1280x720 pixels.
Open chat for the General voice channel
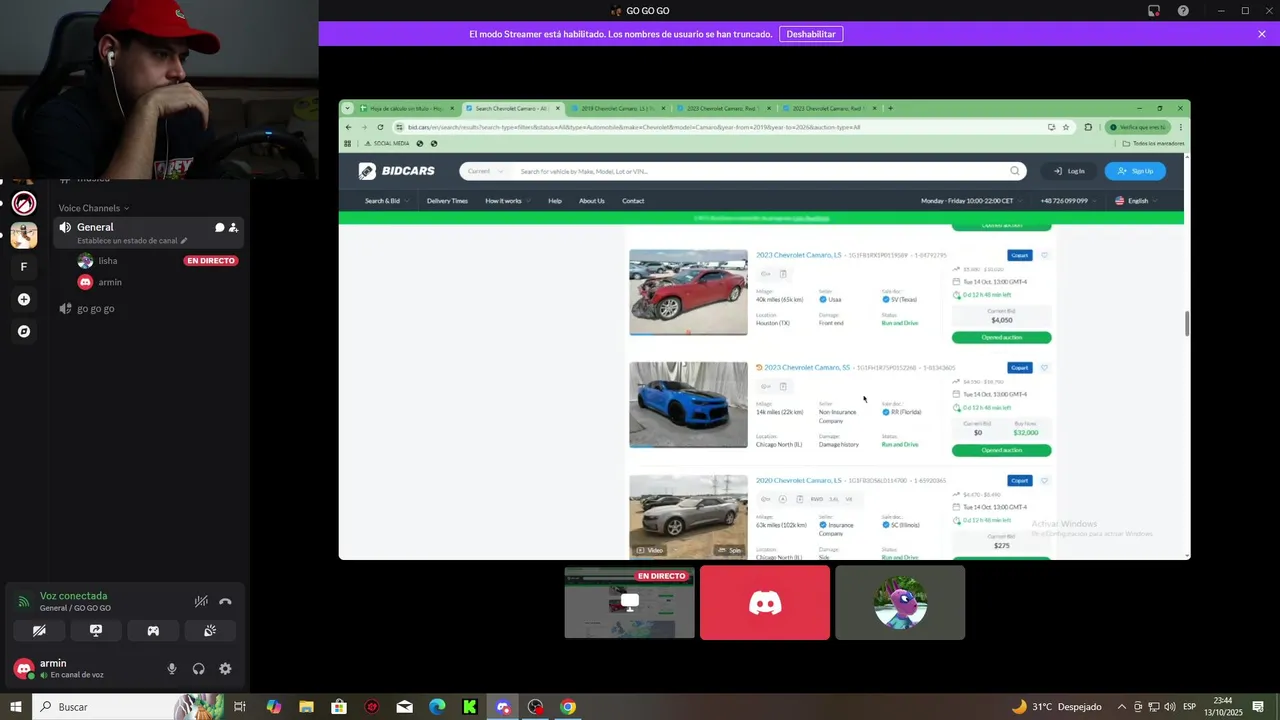coord(219,228)
